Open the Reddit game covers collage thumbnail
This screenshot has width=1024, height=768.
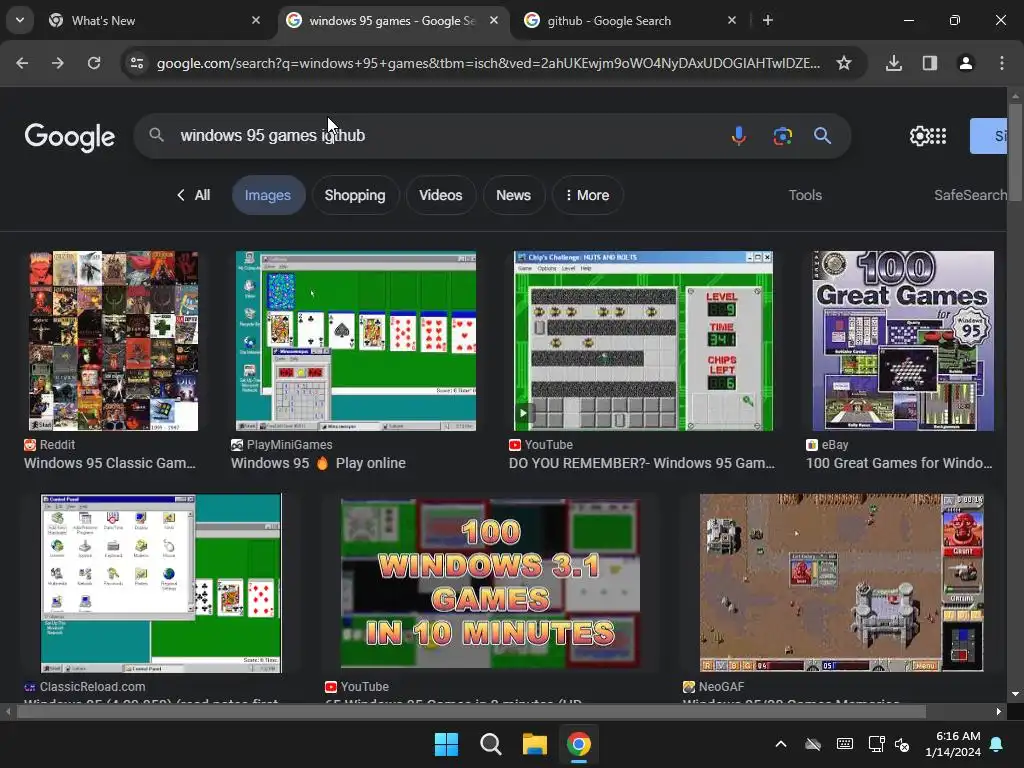(x=113, y=341)
